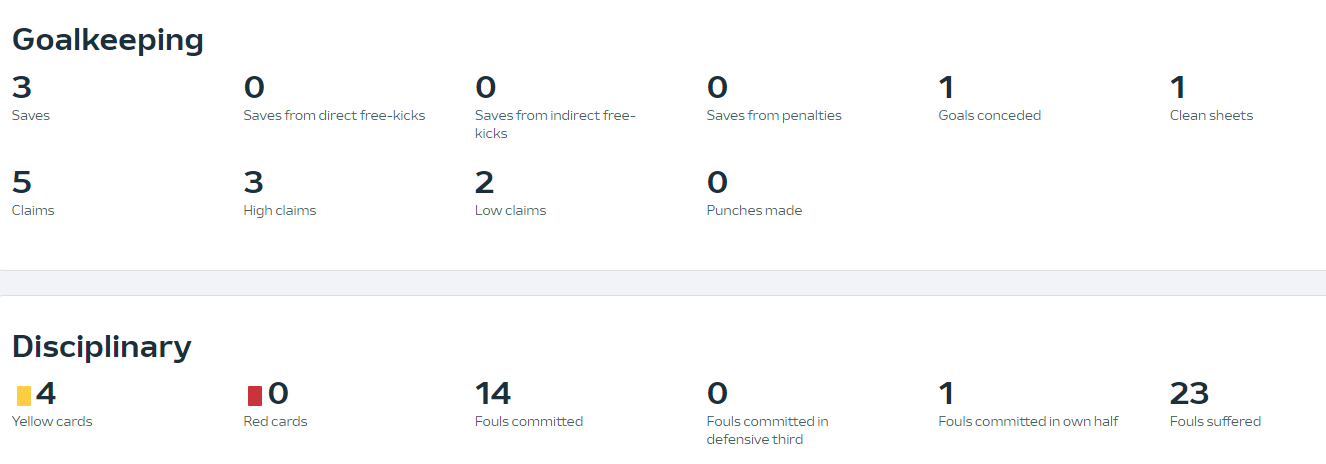
Task: Click the Saves from penalties label
Action: point(774,115)
